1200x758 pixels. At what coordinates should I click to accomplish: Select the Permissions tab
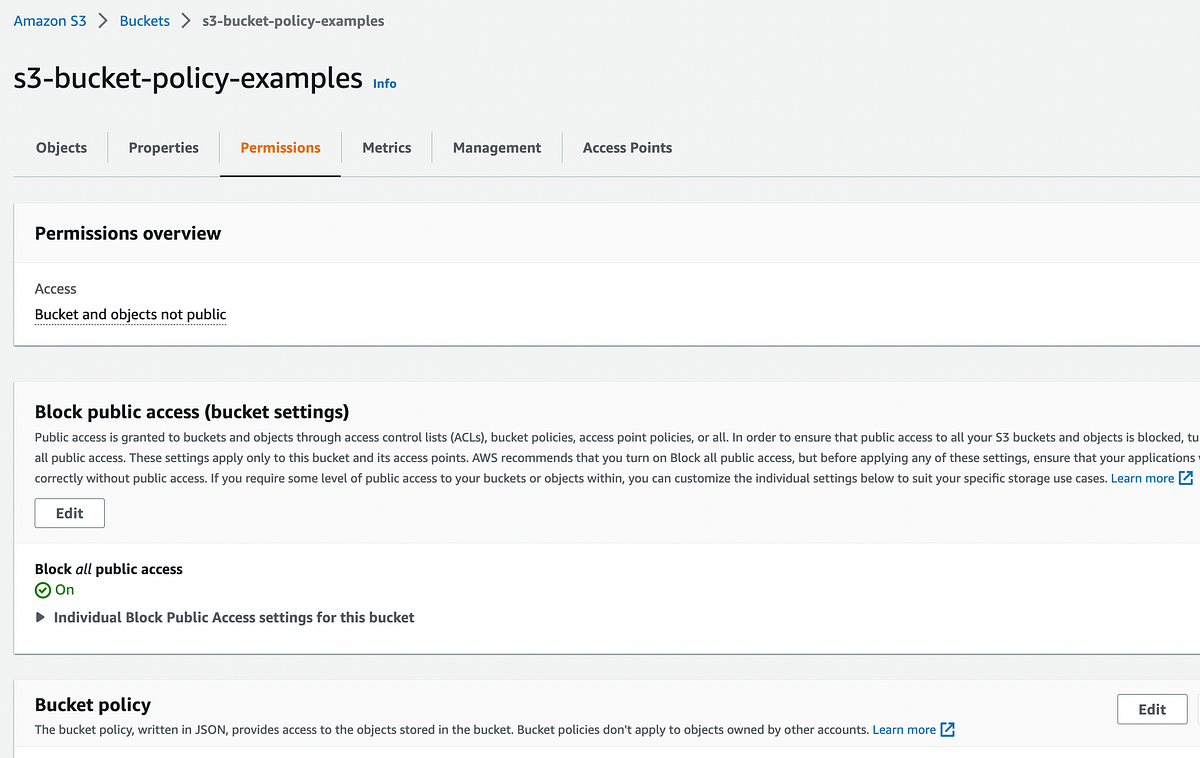[280, 147]
